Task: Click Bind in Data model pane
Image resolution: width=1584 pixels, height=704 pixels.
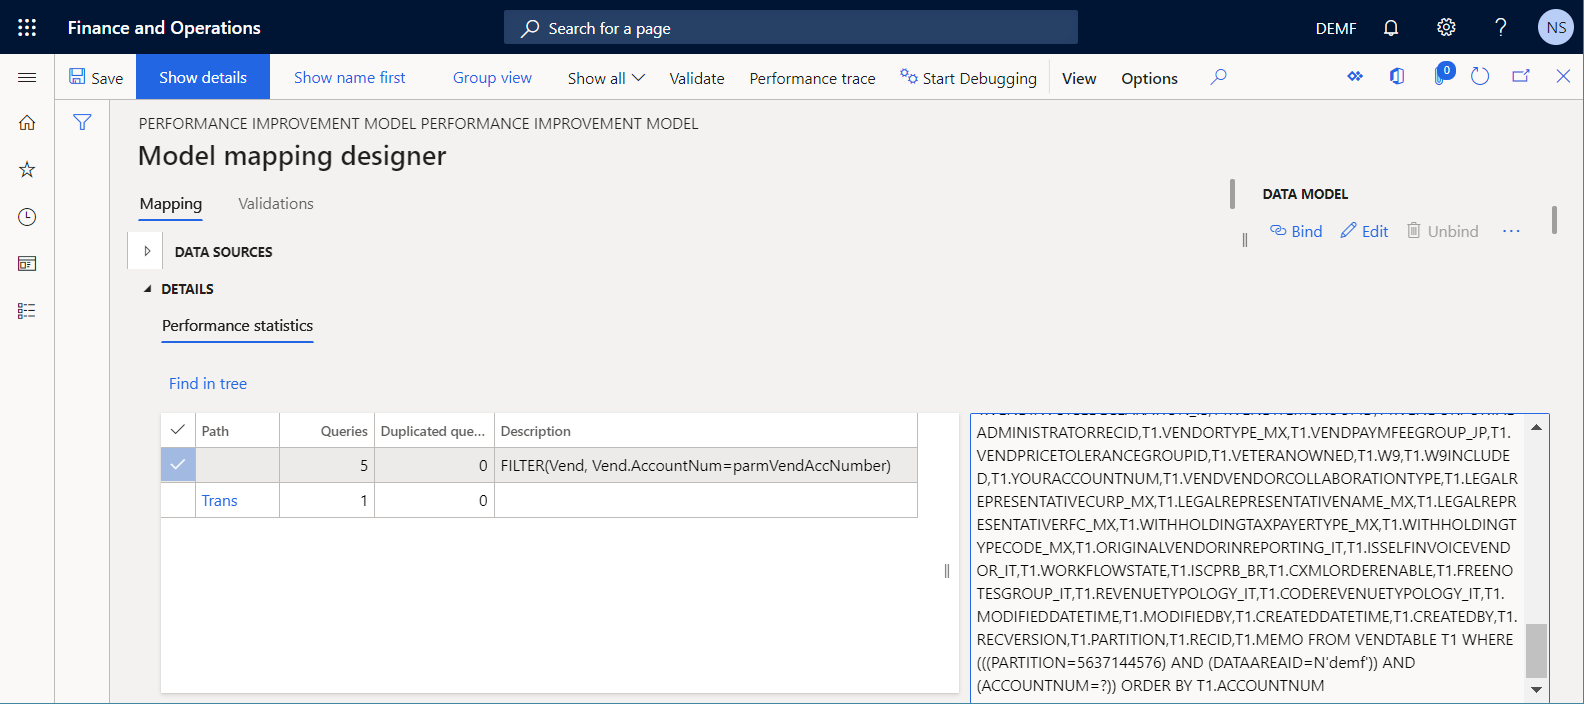Action: 1296,231
